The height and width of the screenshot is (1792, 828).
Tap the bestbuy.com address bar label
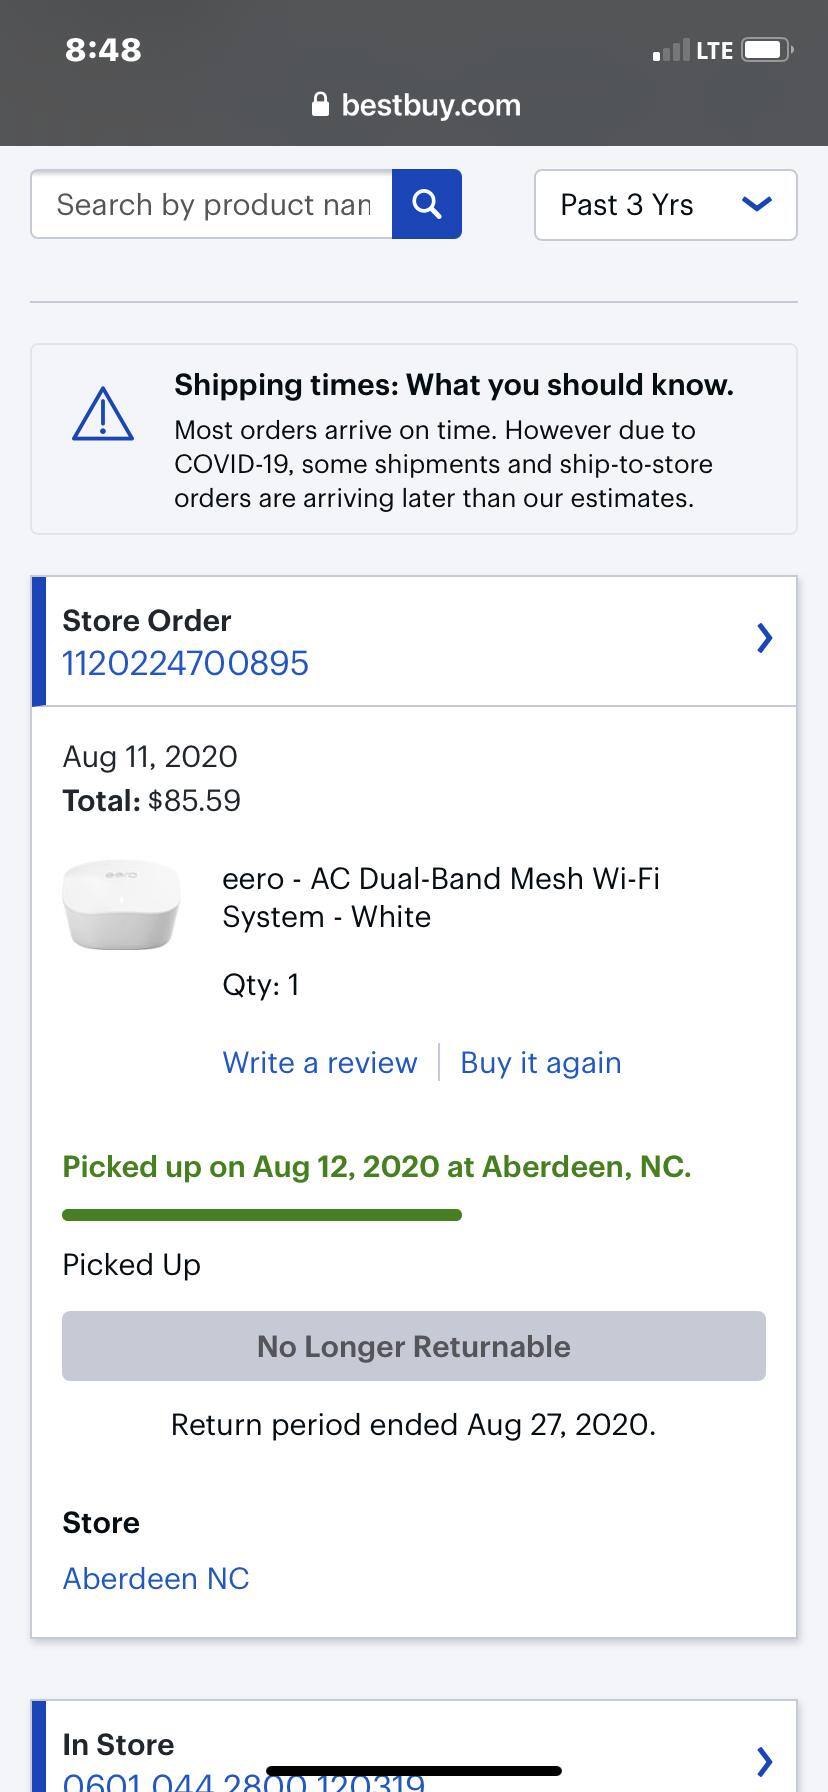click(430, 105)
